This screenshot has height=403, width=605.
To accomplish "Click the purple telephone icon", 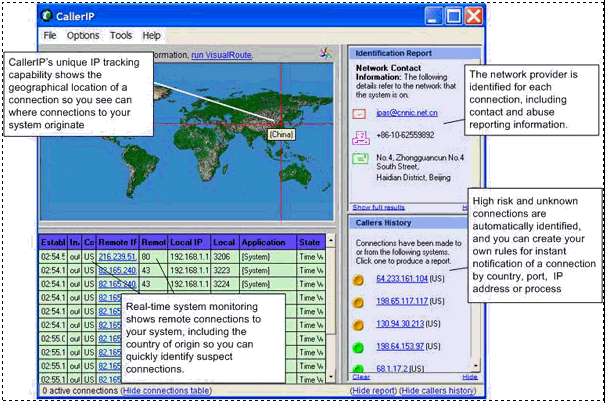I will pos(361,137).
